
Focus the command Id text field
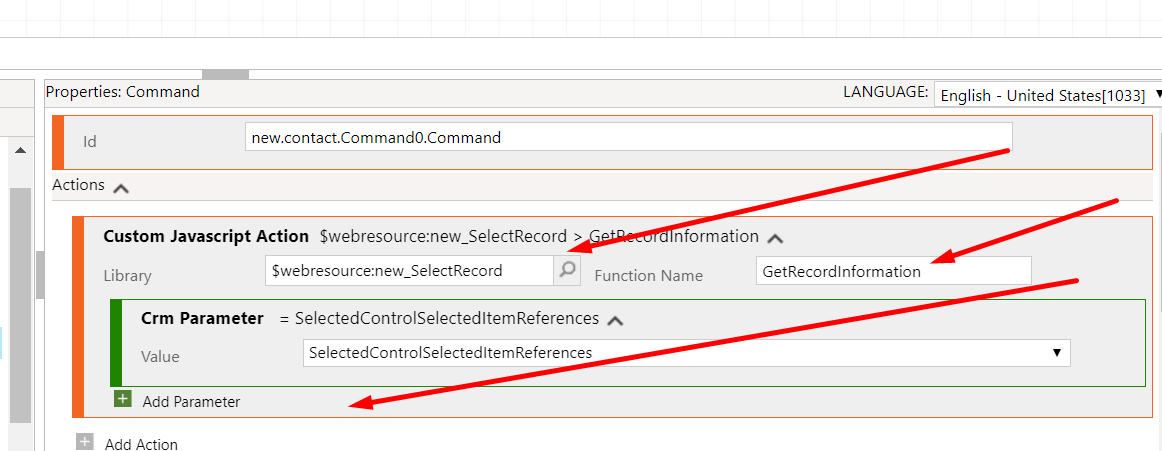[628, 138]
